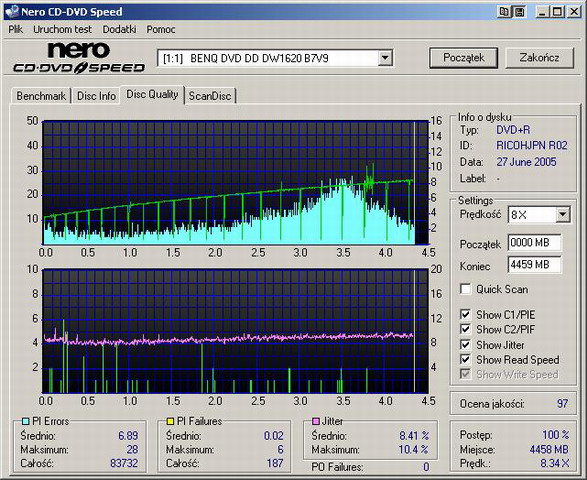The width and height of the screenshot is (587, 480).
Task: Click the Koniec 4459 MB input field
Action: [x=535, y=265]
